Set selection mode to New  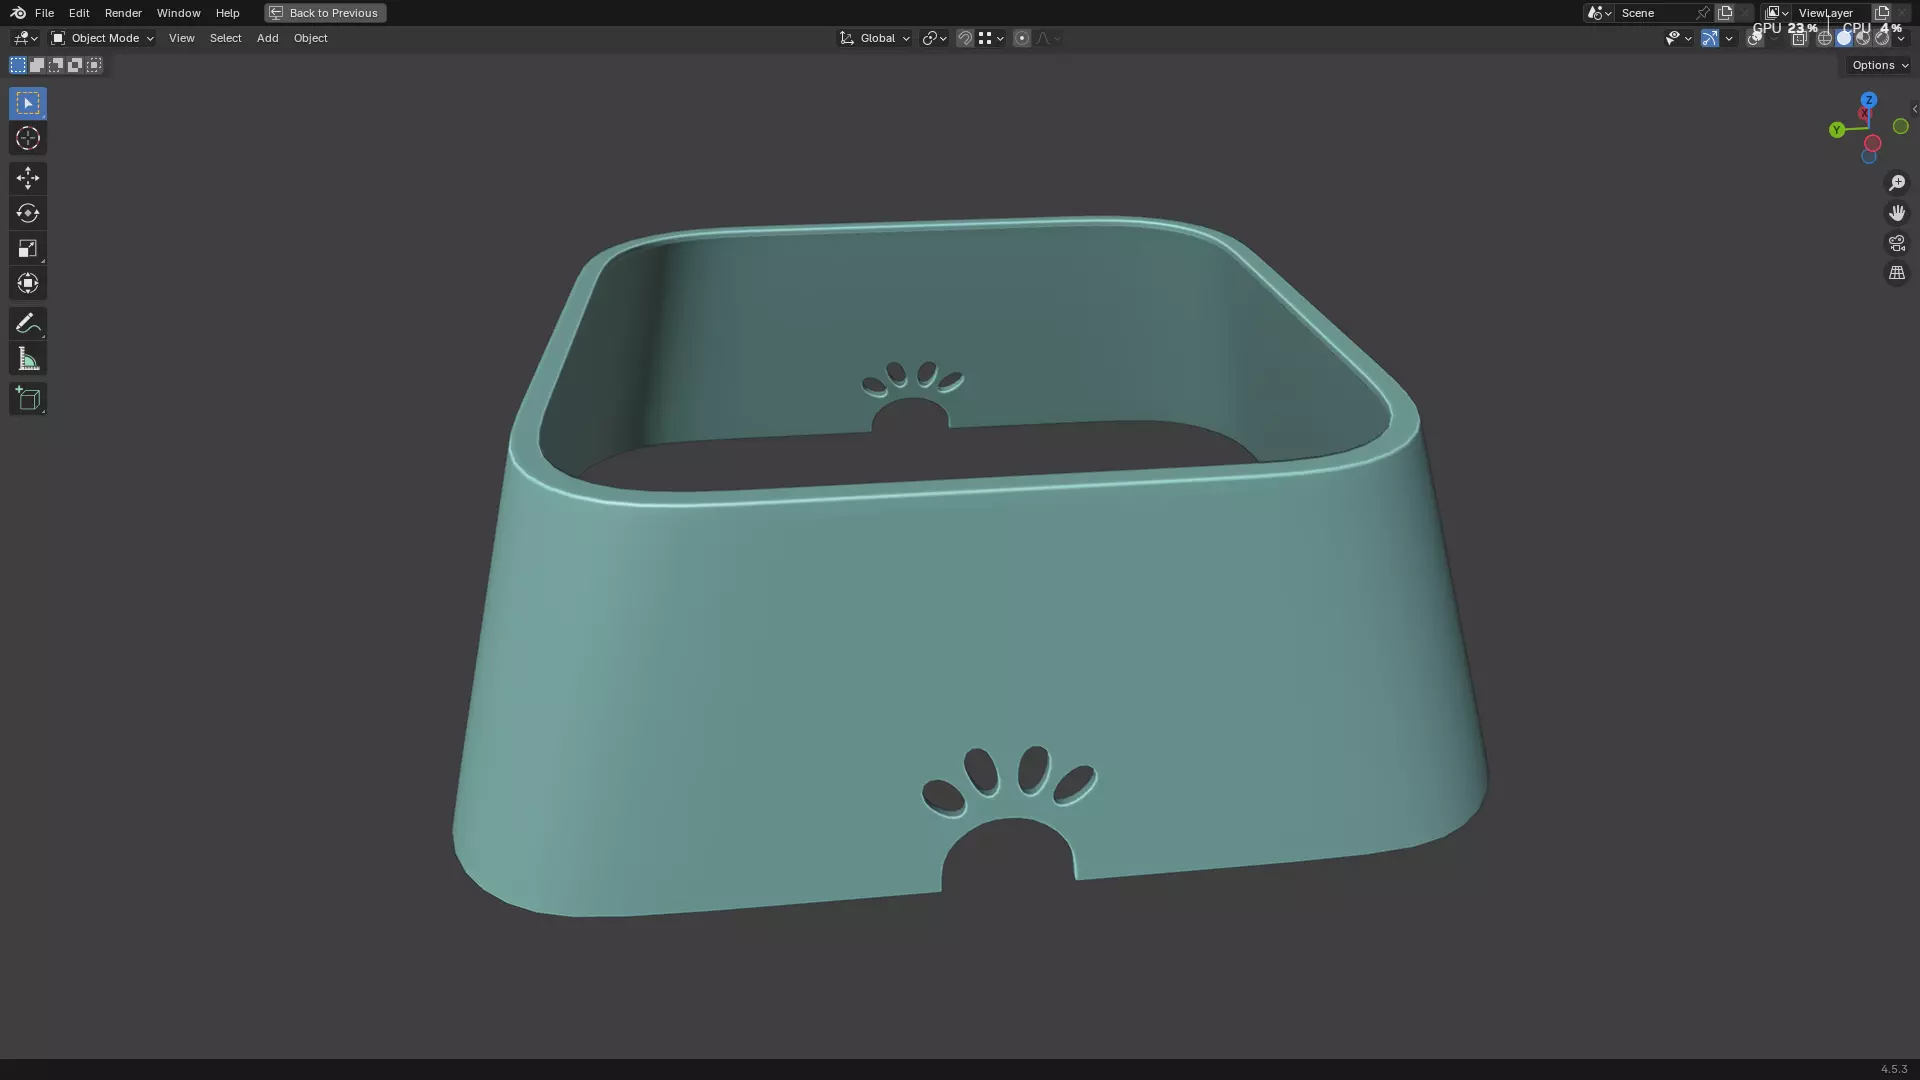tap(18, 65)
